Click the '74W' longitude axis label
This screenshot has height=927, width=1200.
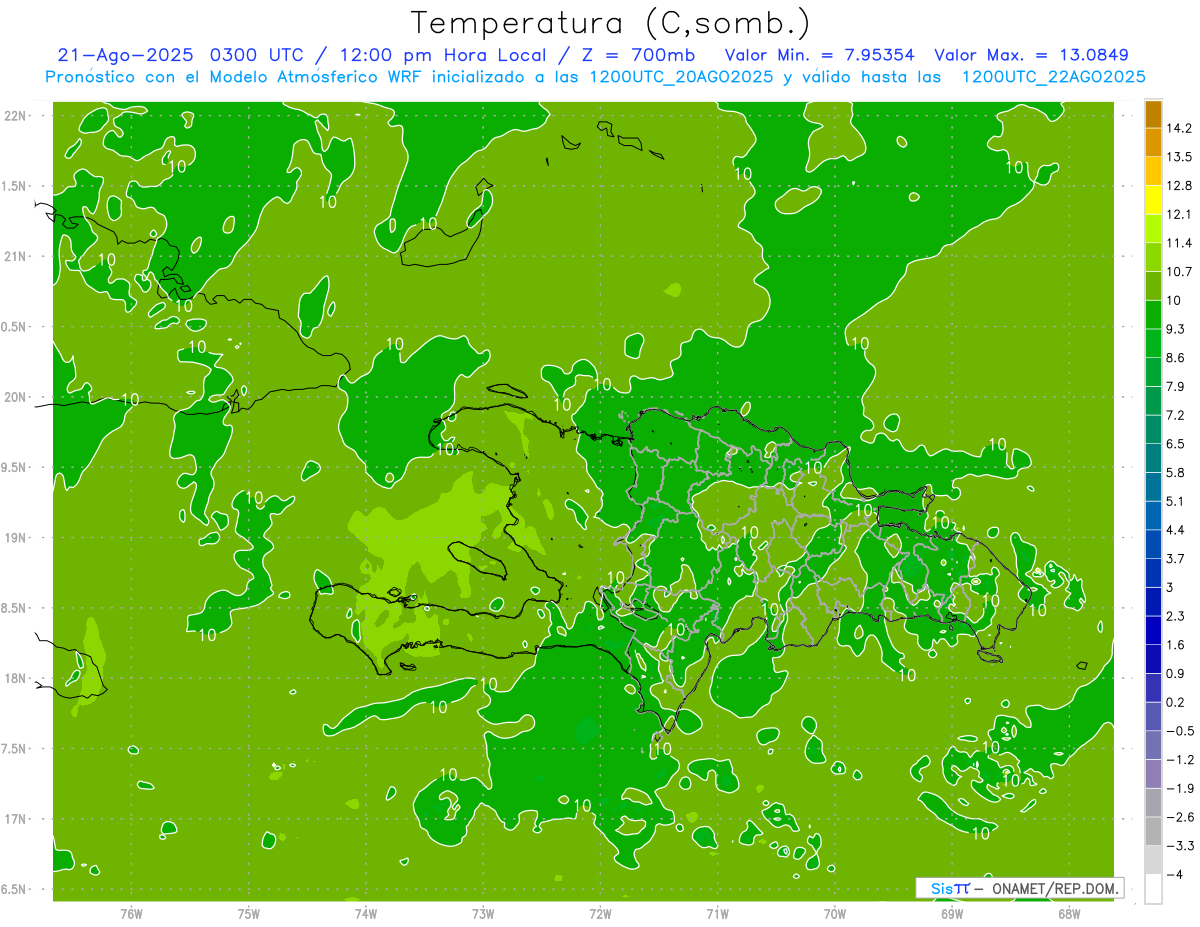click(366, 914)
